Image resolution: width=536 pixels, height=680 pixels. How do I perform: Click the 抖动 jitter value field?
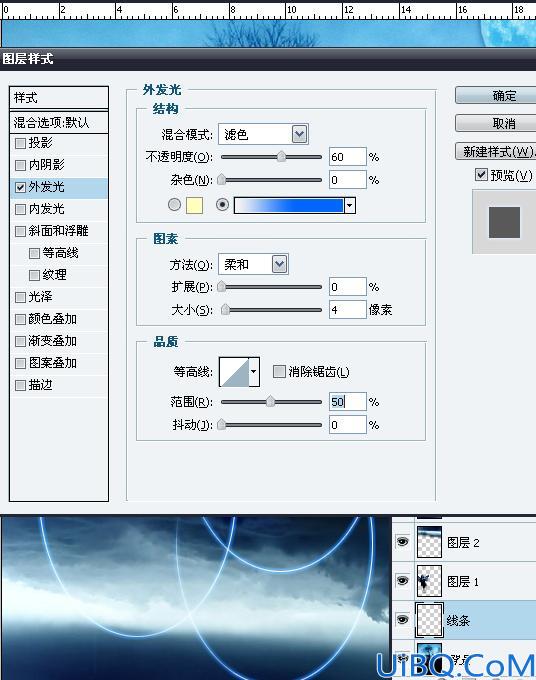pyautogui.click(x=348, y=425)
